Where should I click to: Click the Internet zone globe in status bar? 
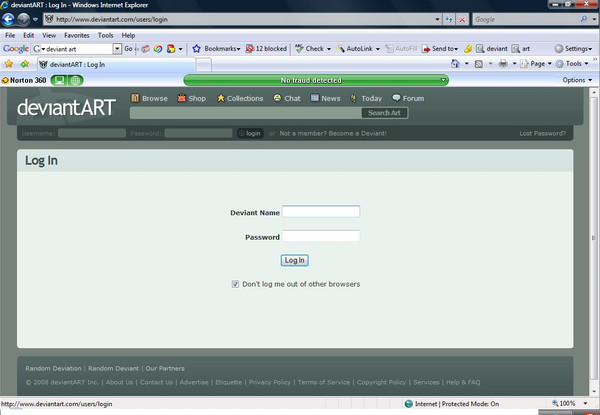tap(409, 404)
